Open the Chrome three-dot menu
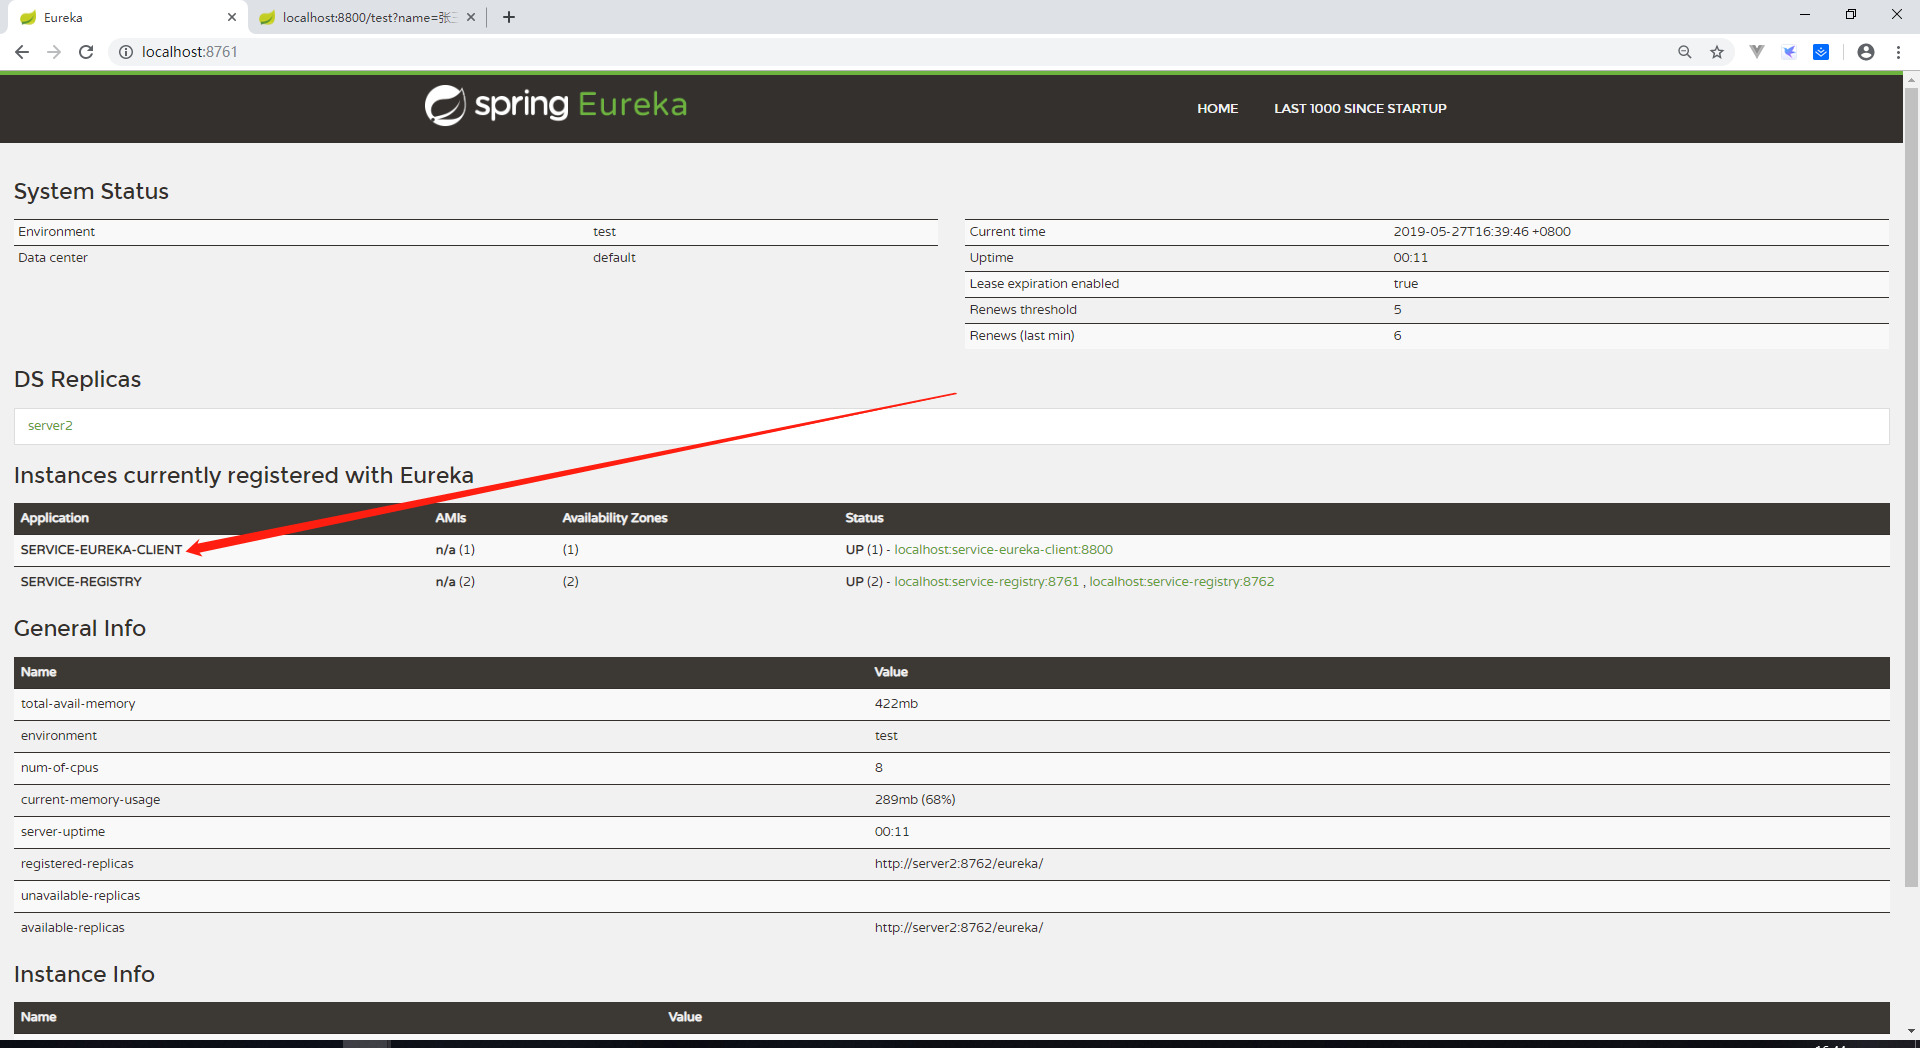 (x=1898, y=52)
